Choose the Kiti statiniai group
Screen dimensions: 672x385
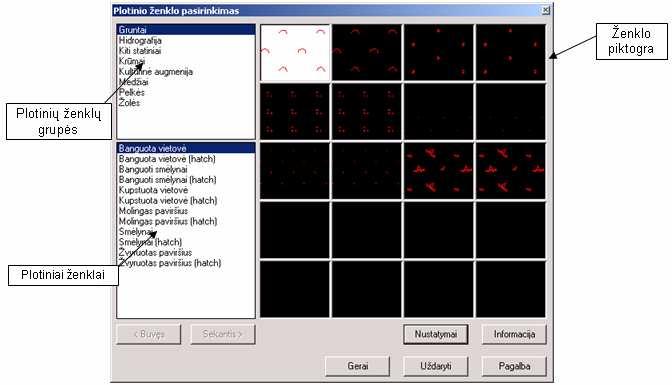[x=140, y=51]
